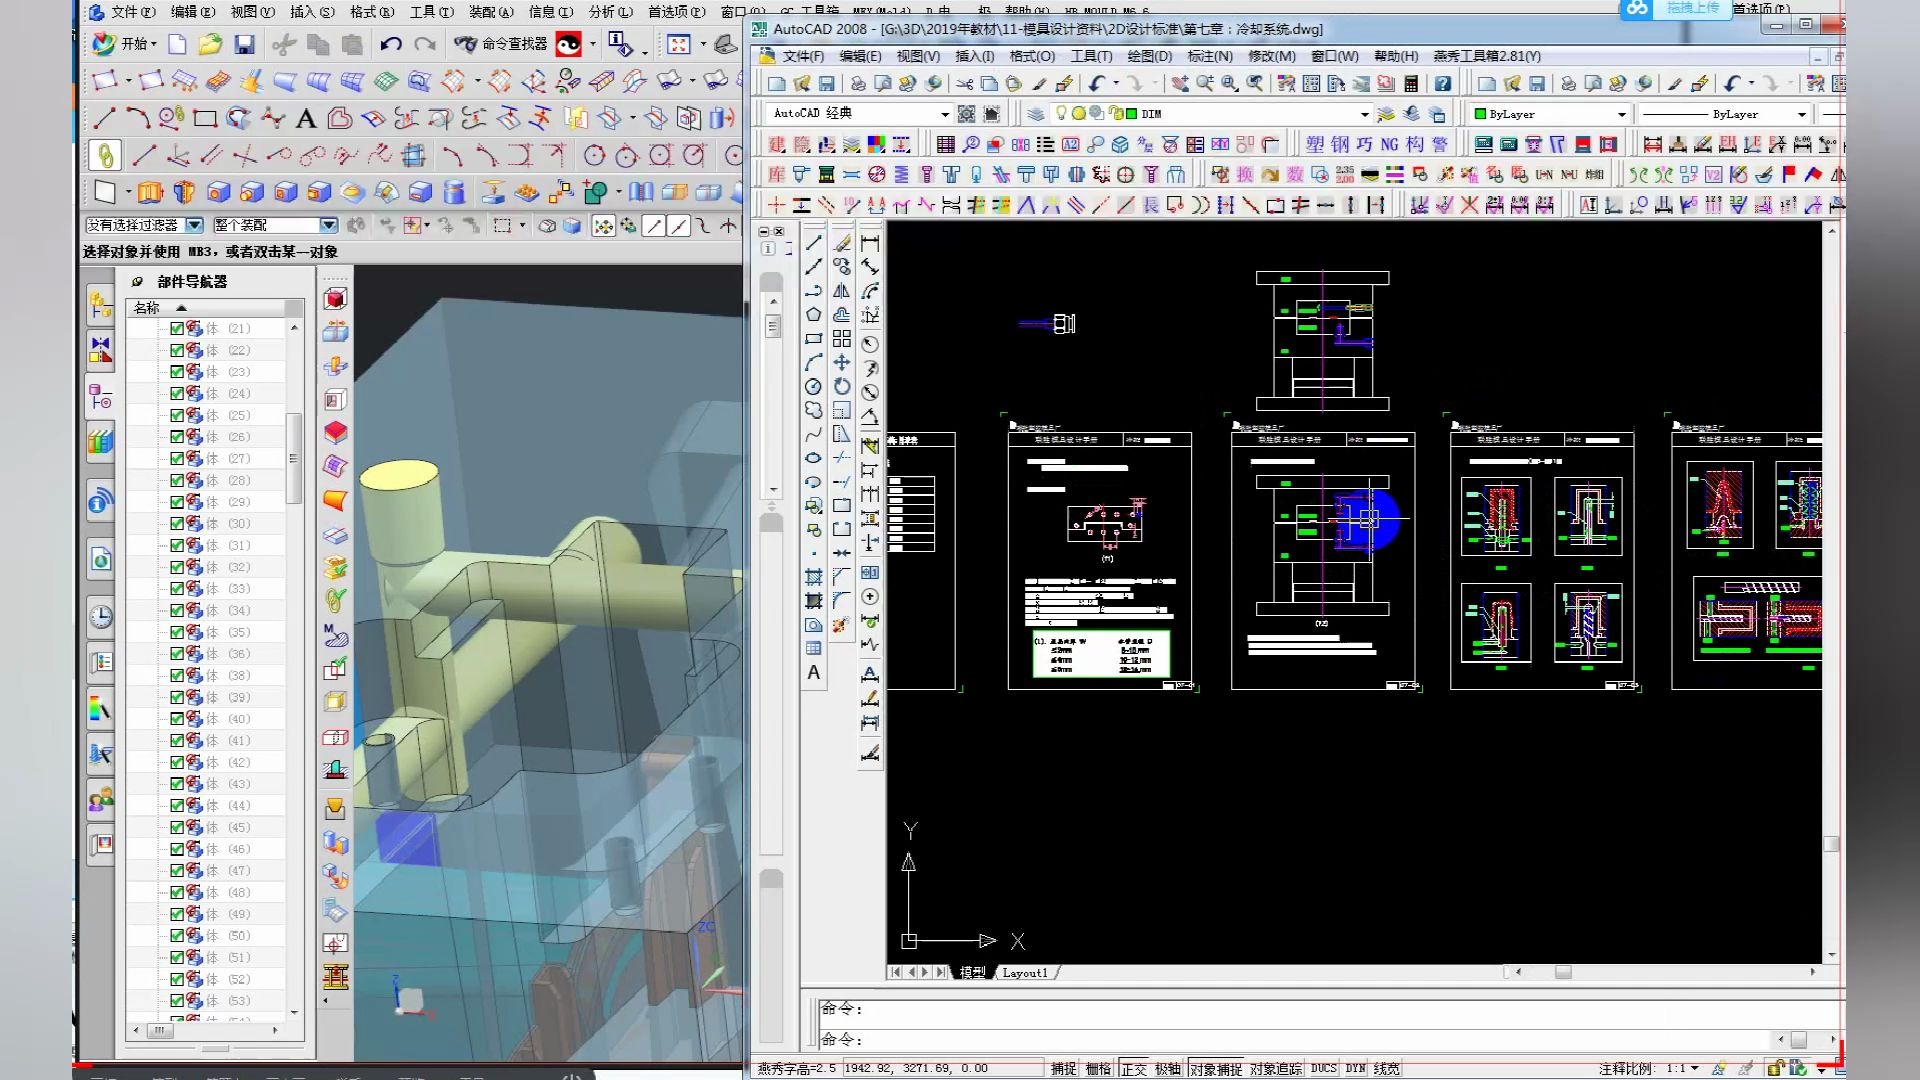Click the Undo arrow in the NX toolbar
Image resolution: width=1920 pixels, height=1080 pixels.
[x=390, y=44]
